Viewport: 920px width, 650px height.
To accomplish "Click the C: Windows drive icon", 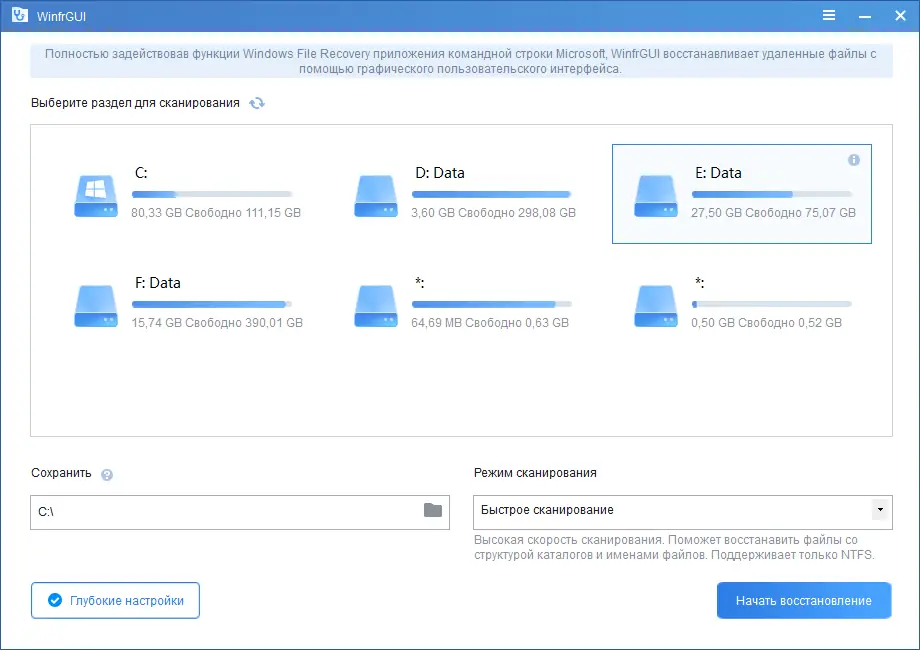I will pyautogui.click(x=96, y=197).
